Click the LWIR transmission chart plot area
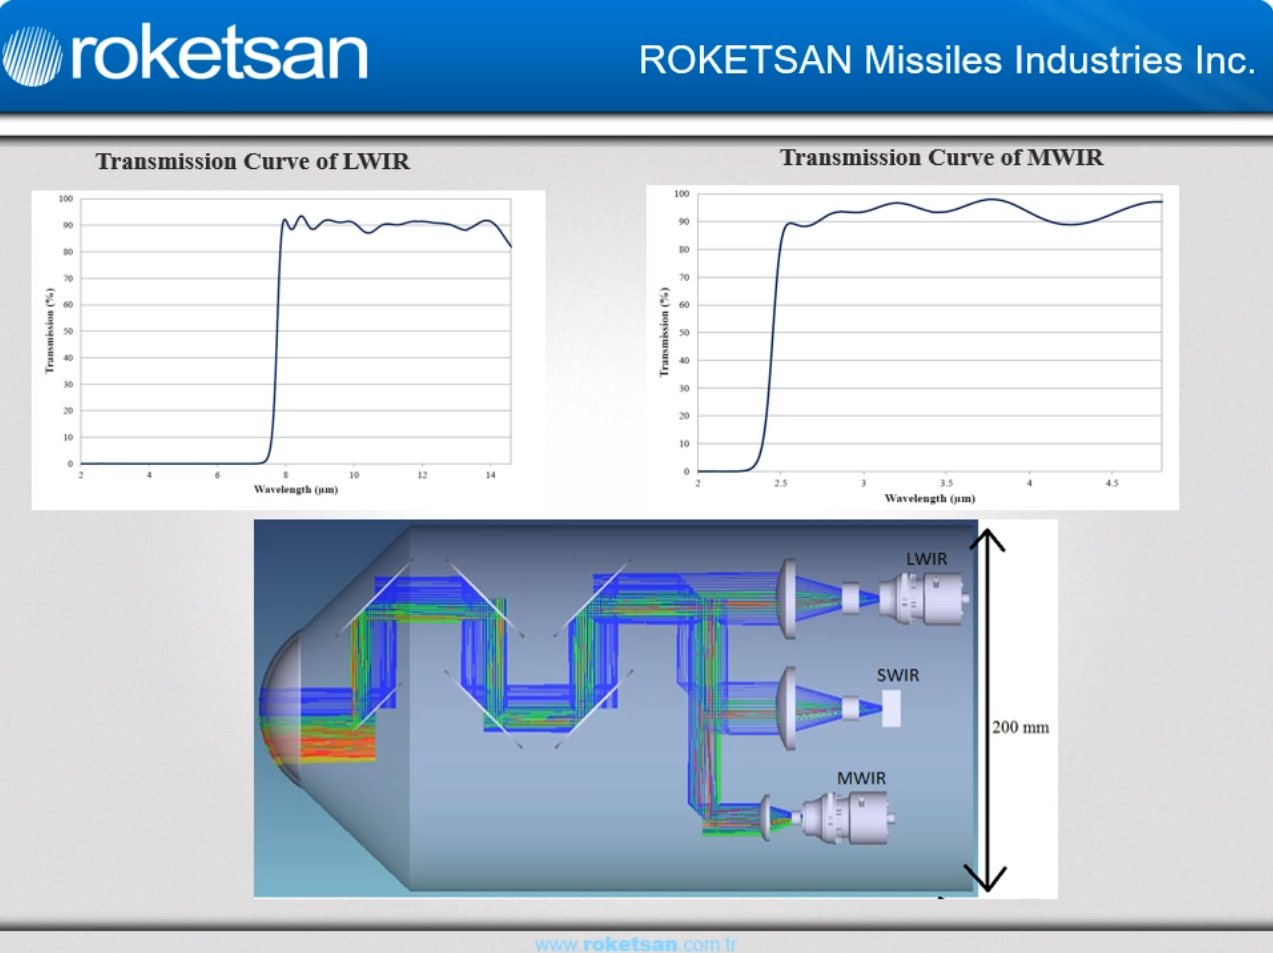Image resolution: width=1273 pixels, height=953 pixels. point(295,331)
